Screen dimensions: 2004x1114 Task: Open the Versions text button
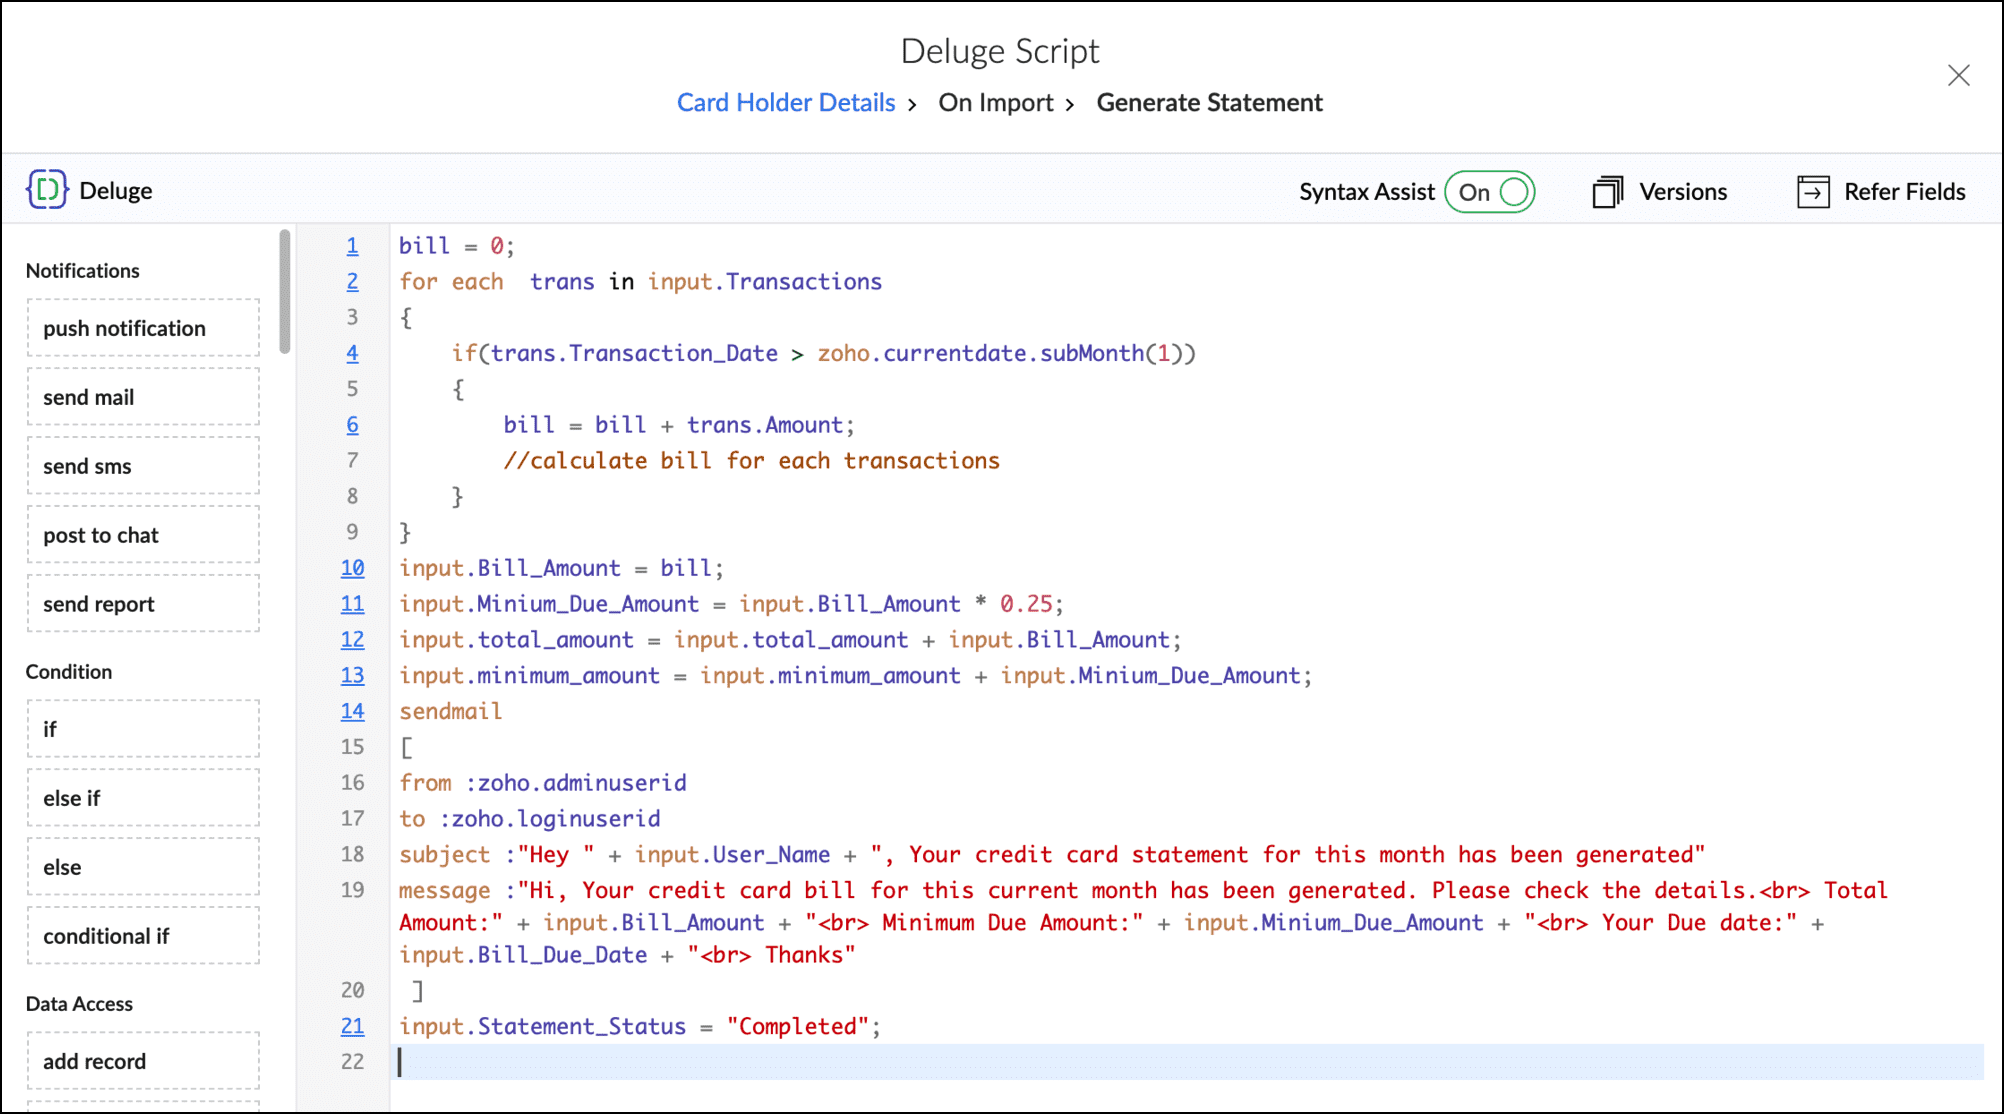[1683, 191]
